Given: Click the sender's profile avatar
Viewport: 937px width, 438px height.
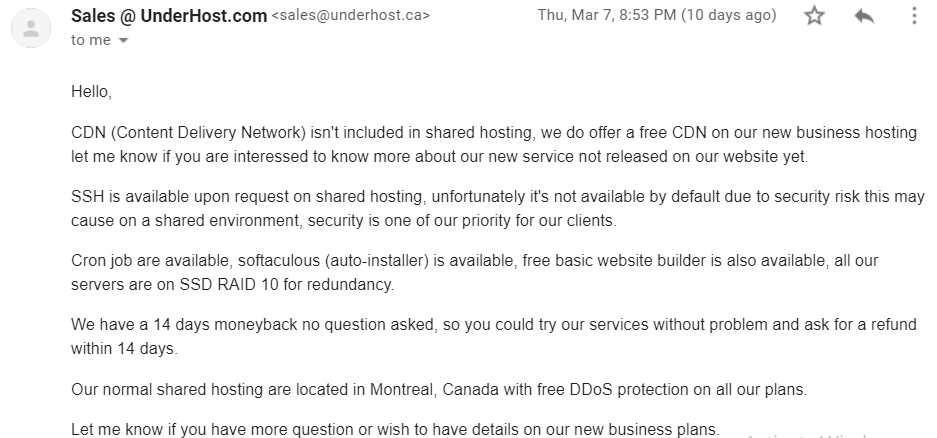Looking at the screenshot, I should pos(31,28).
